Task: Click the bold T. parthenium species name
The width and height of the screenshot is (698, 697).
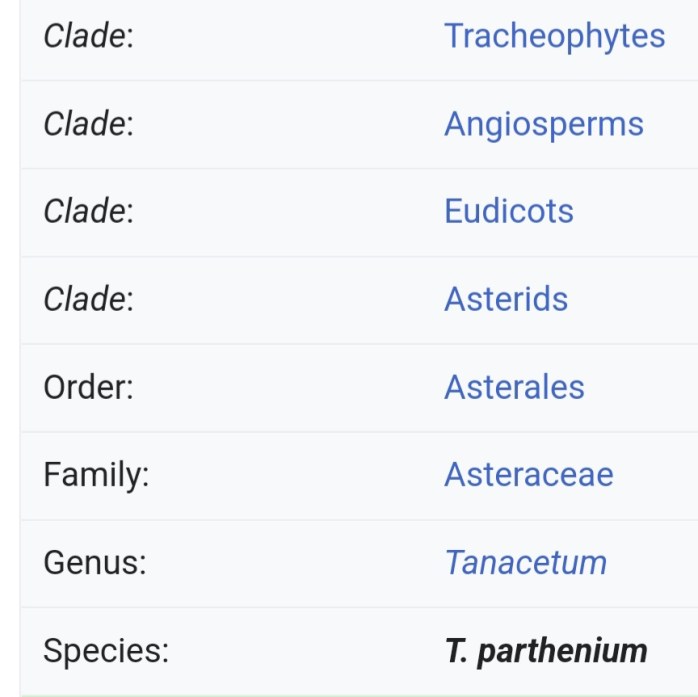Action: click(x=545, y=651)
